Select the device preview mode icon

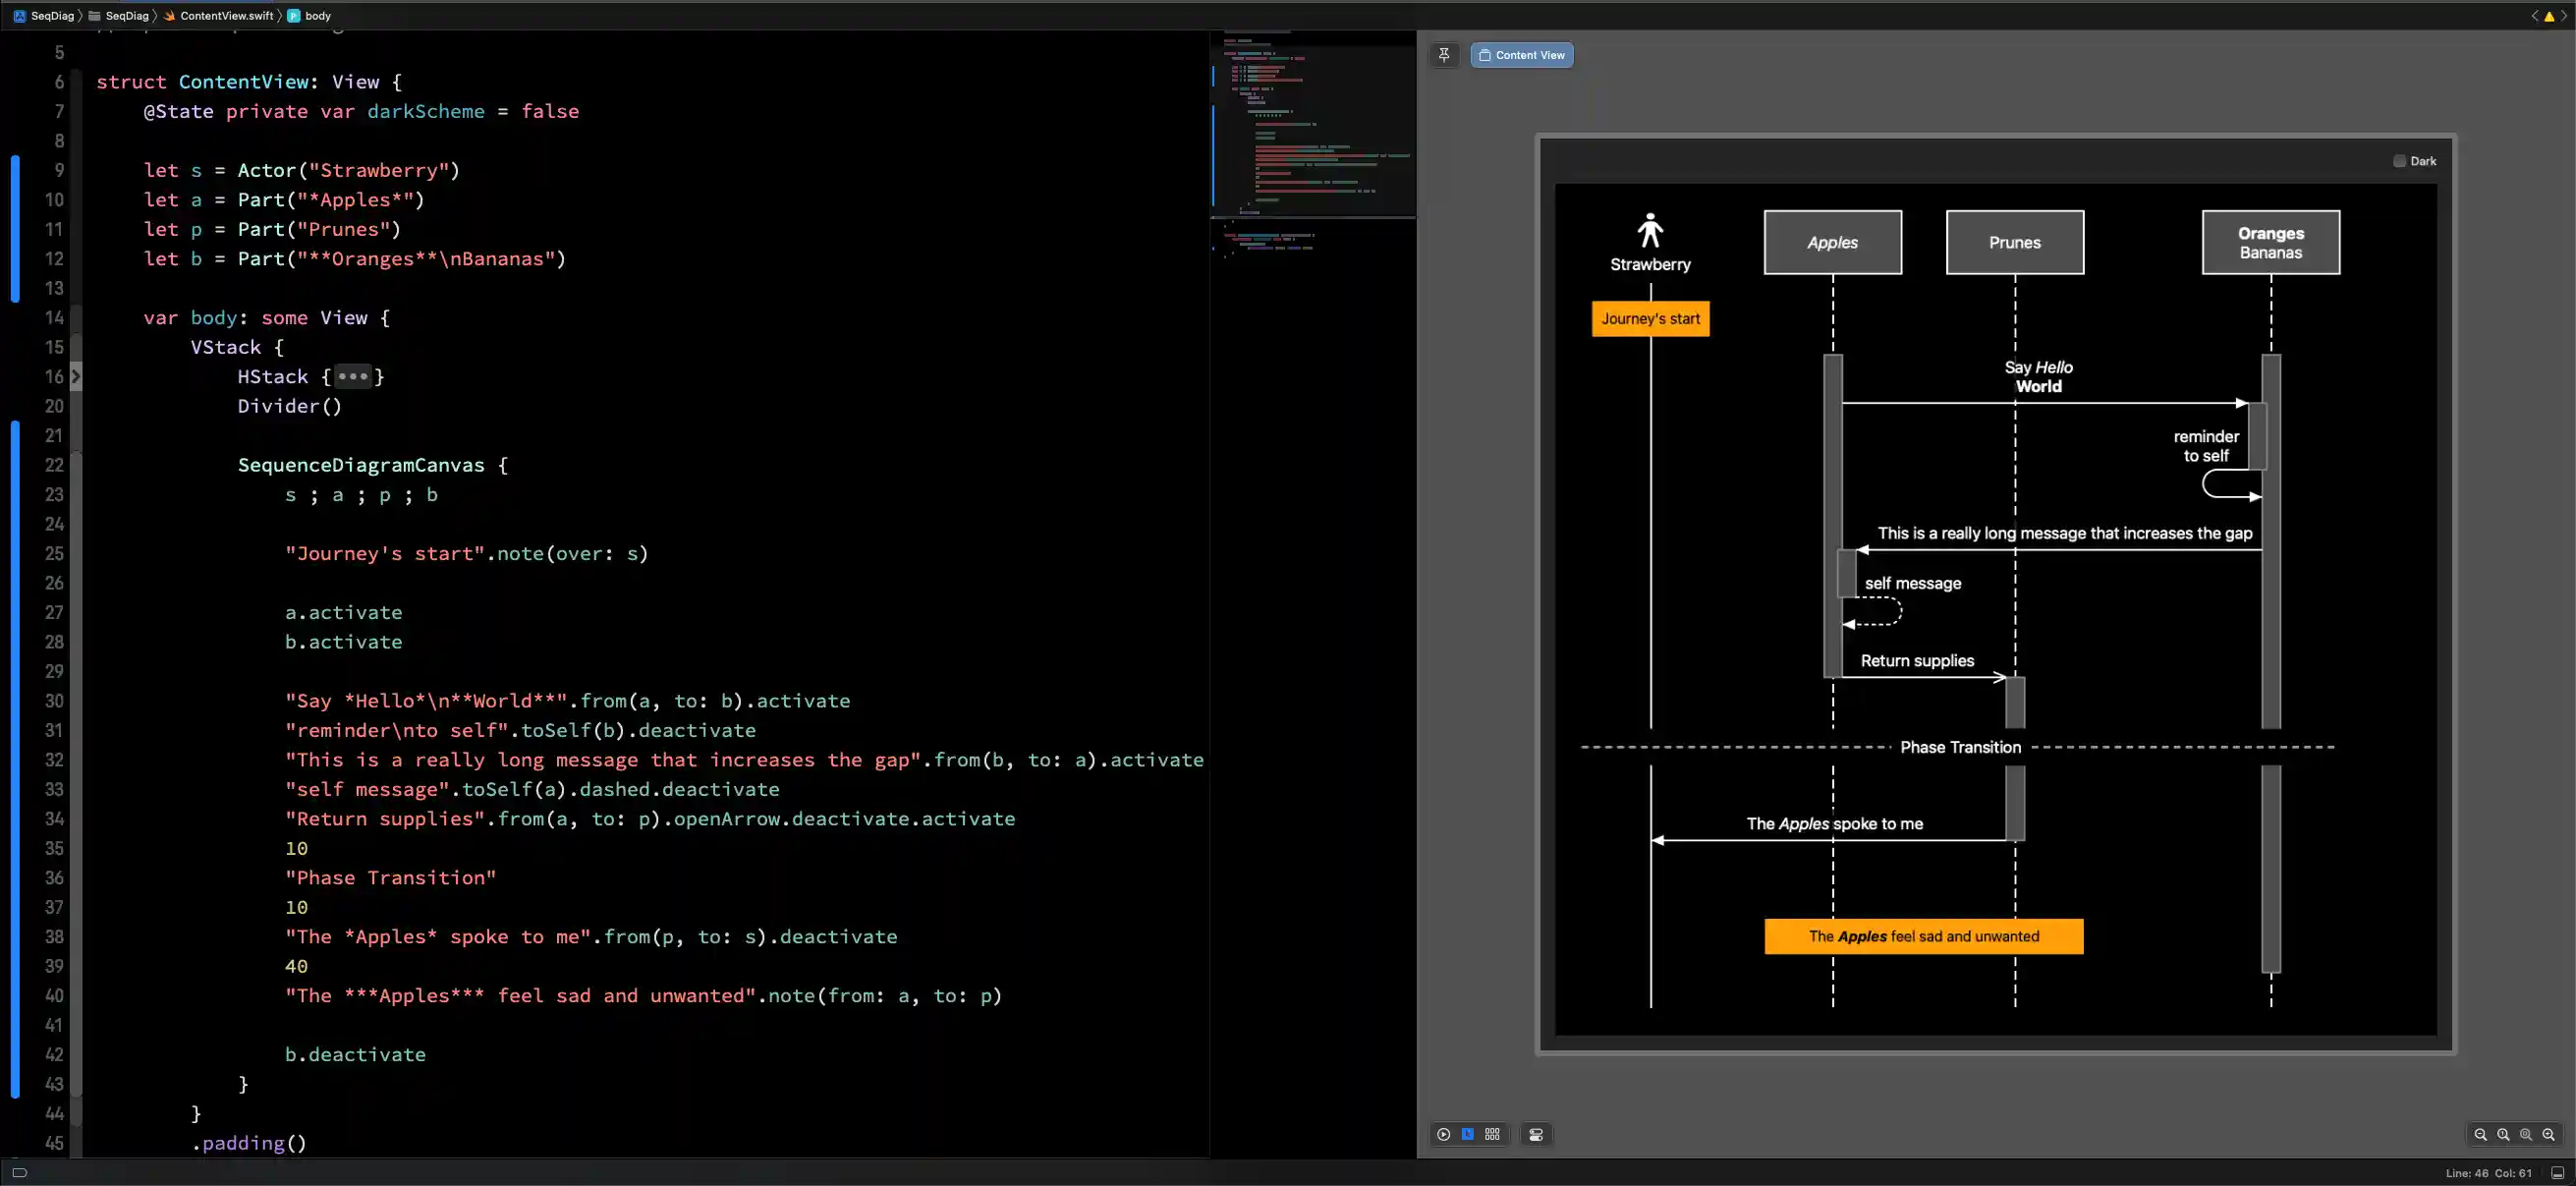point(1467,1135)
